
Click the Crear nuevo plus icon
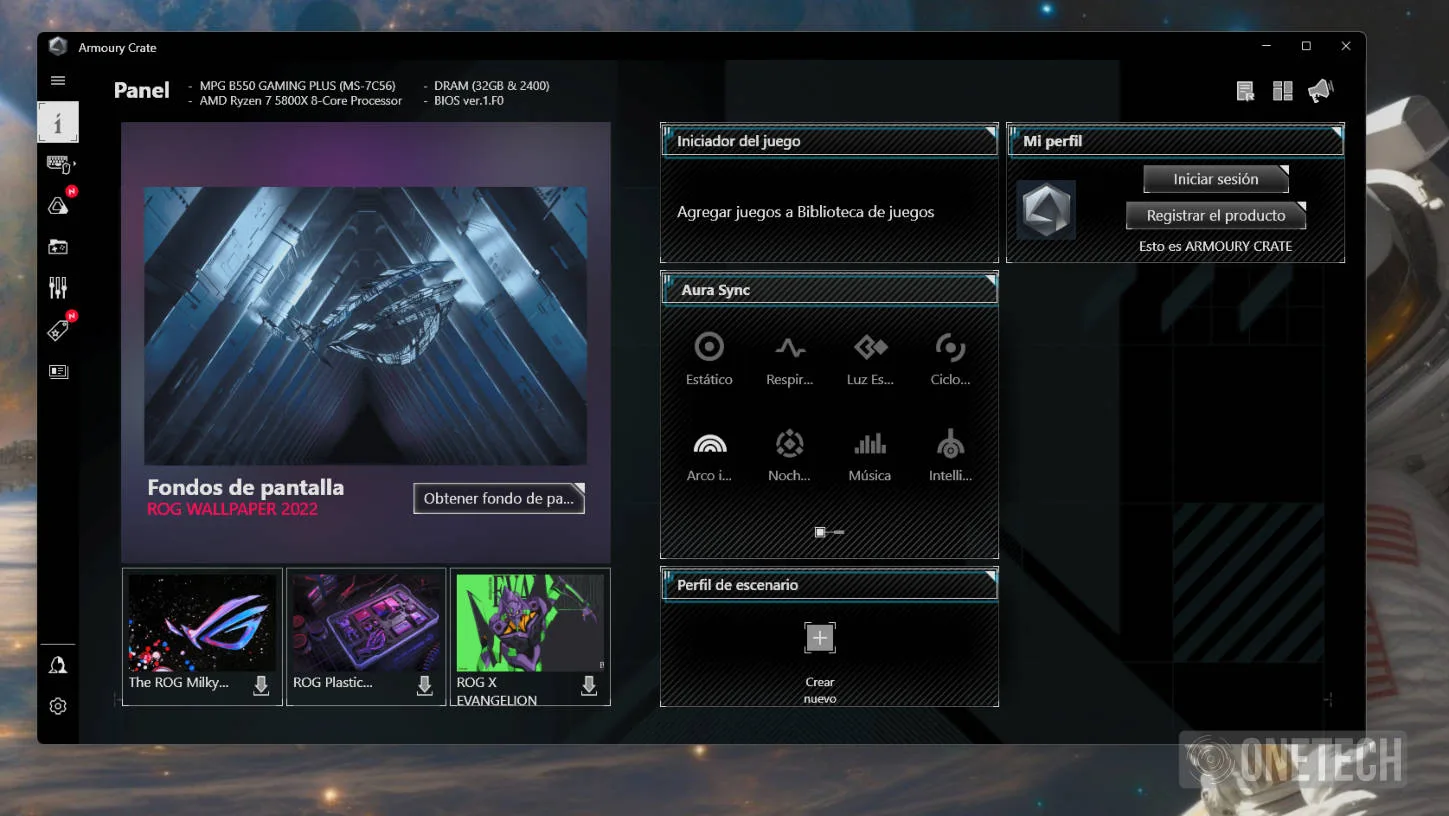(820, 638)
